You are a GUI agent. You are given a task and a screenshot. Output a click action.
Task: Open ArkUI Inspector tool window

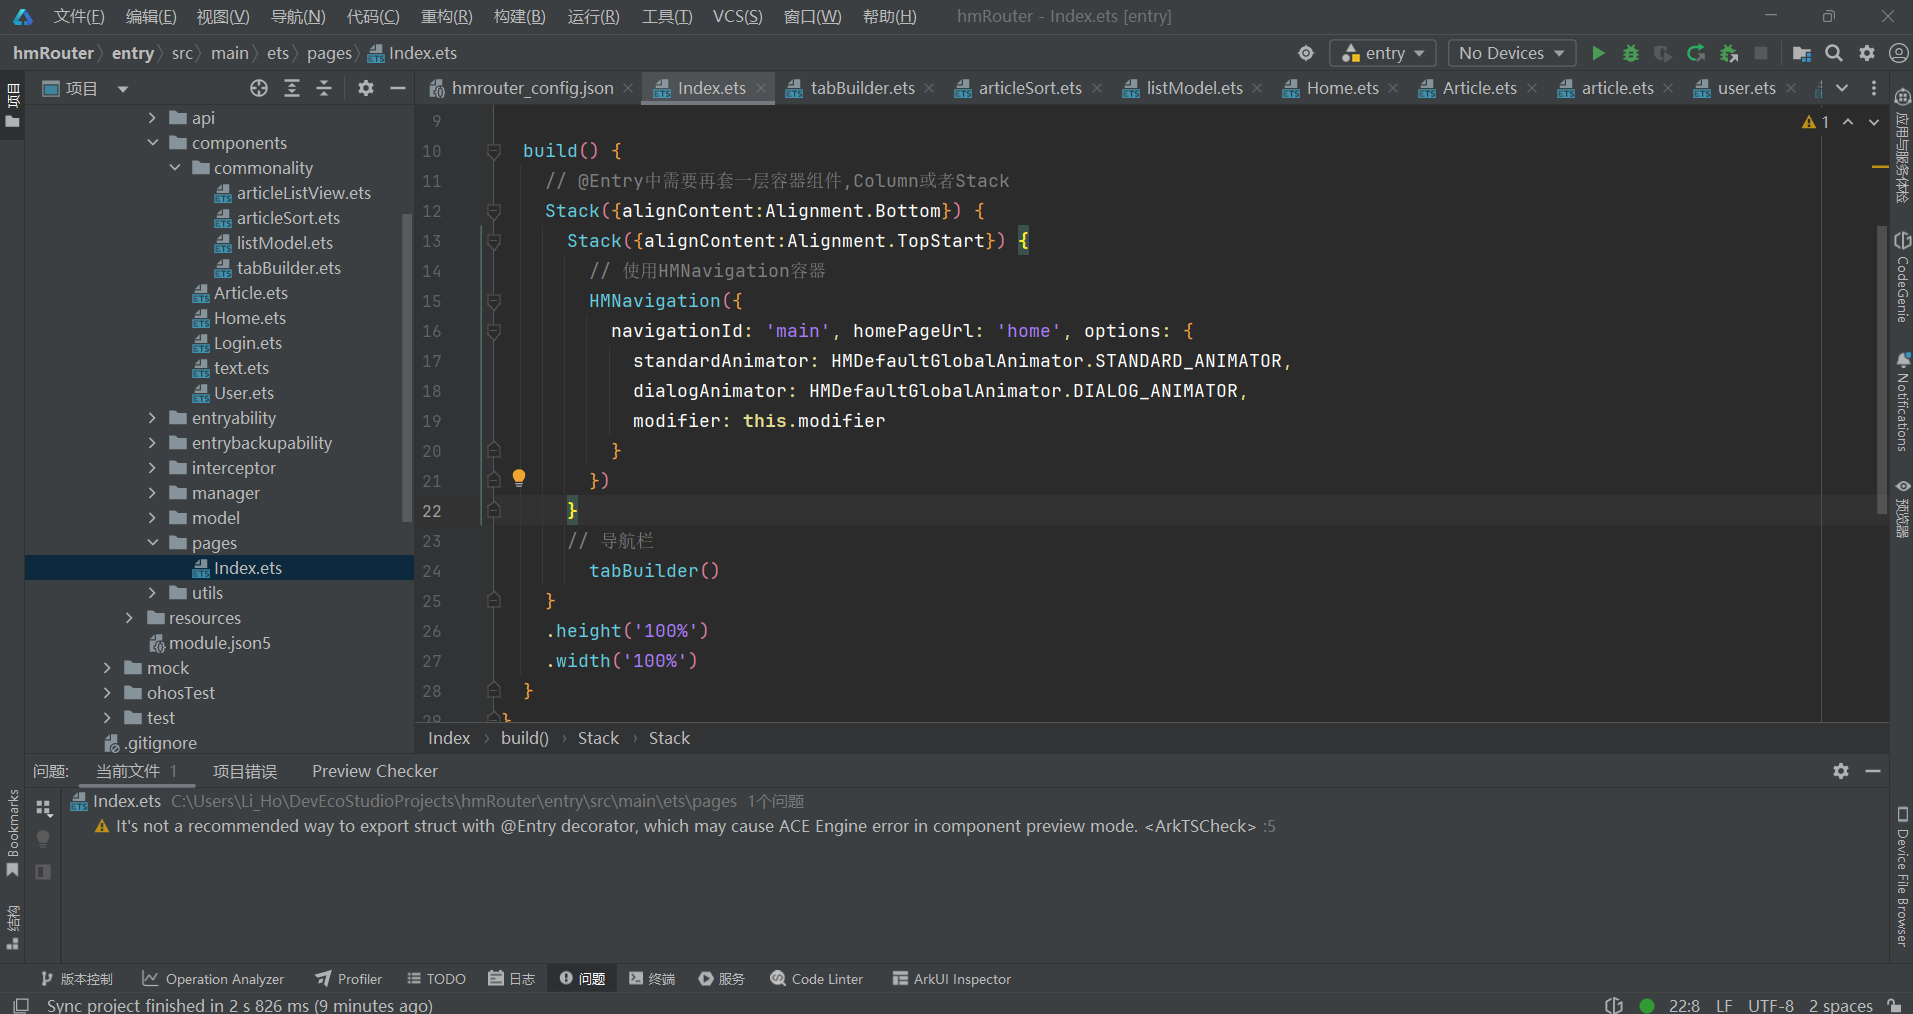[x=951, y=979]
